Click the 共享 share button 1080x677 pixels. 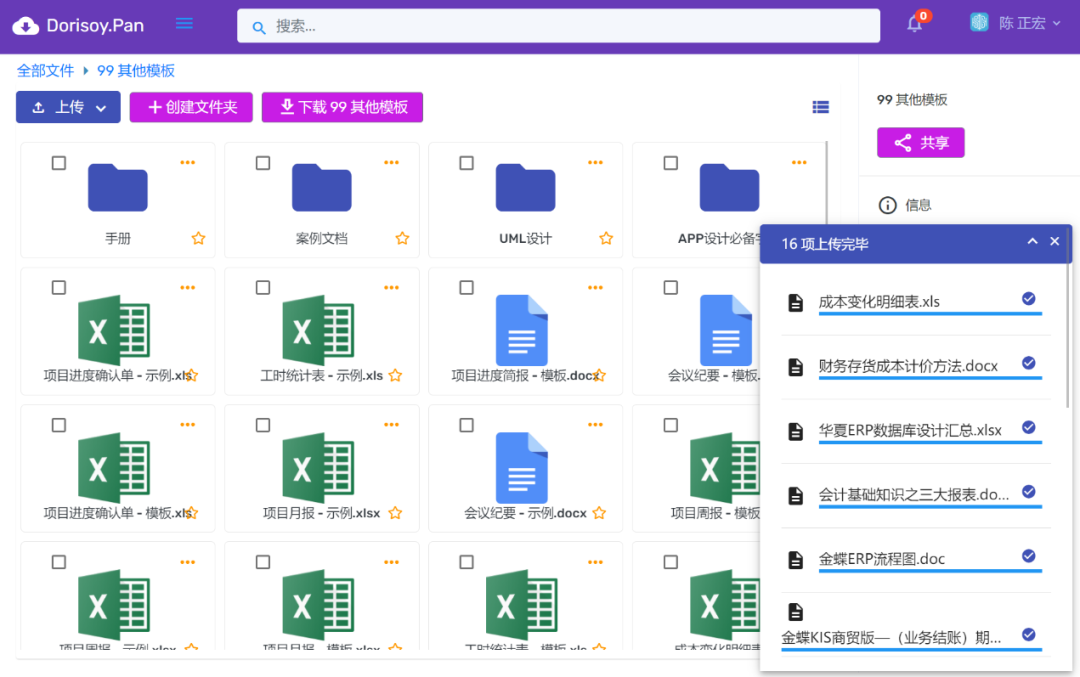[x=920, y=143]
